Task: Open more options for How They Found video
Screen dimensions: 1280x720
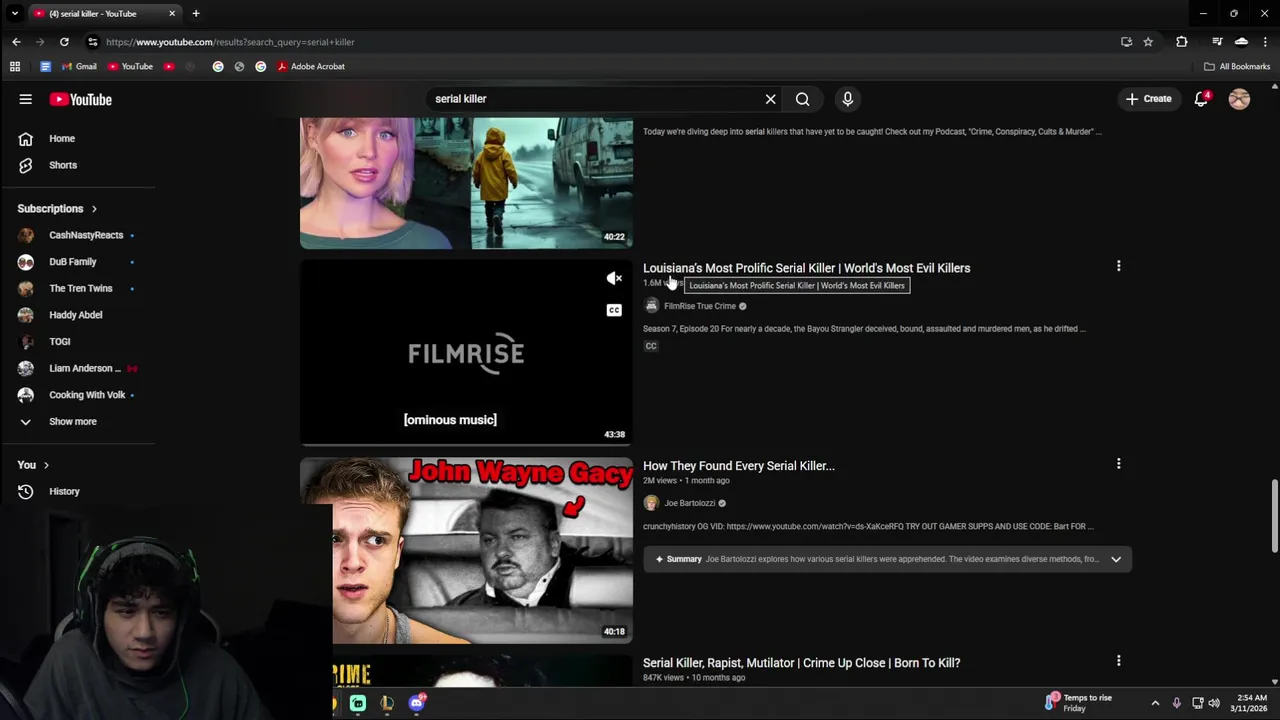Action: coord(1118,464)
